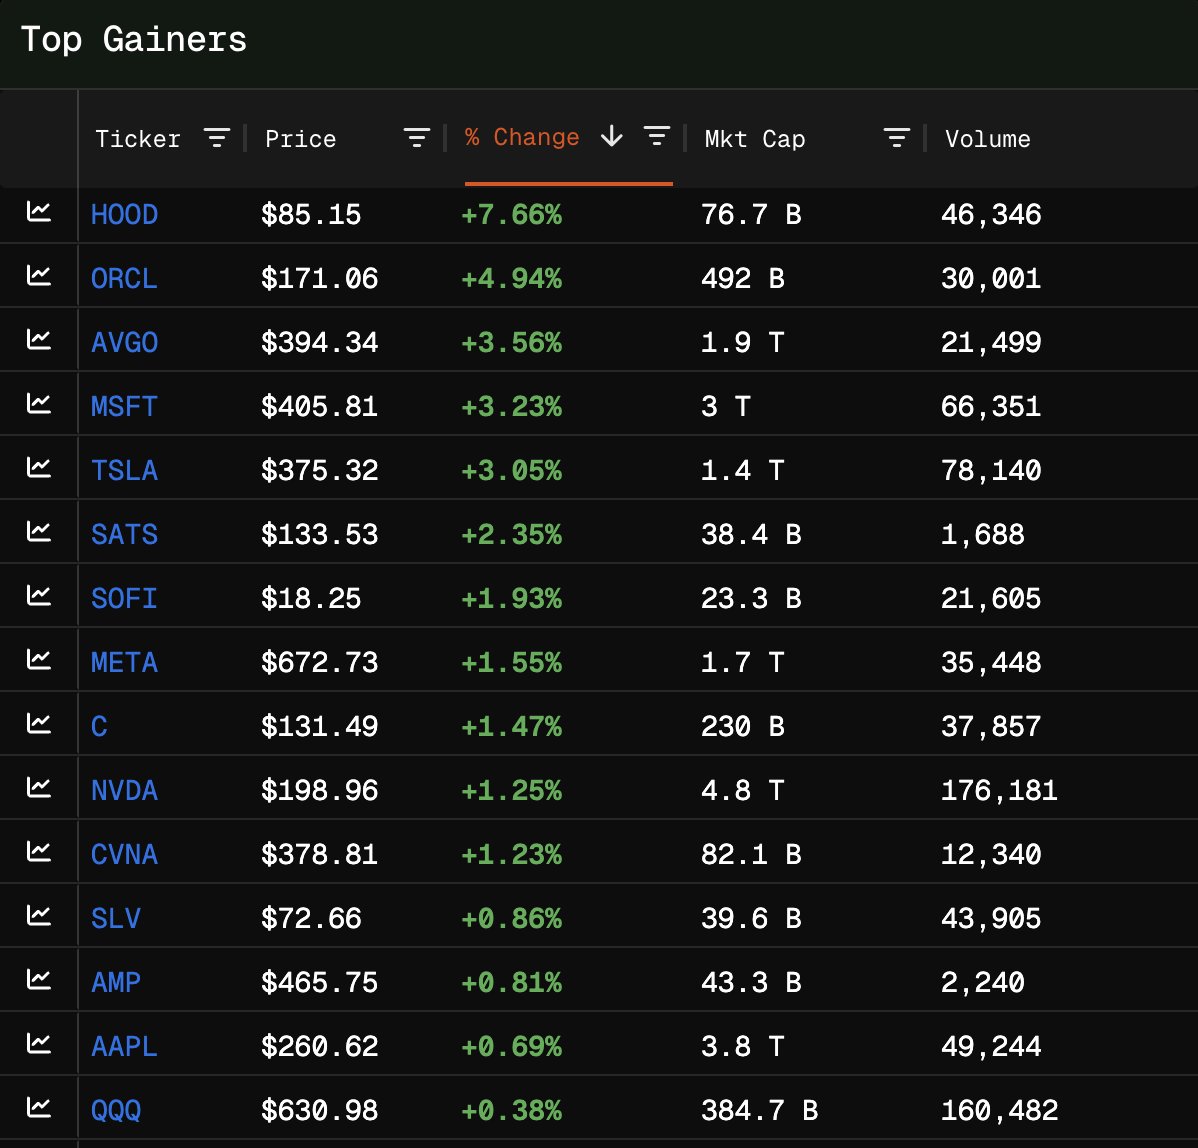The width and height of the screenshot is (1198, 1148).
Task: Click the chart icon next to NVDA
Action: coord(39,787)
